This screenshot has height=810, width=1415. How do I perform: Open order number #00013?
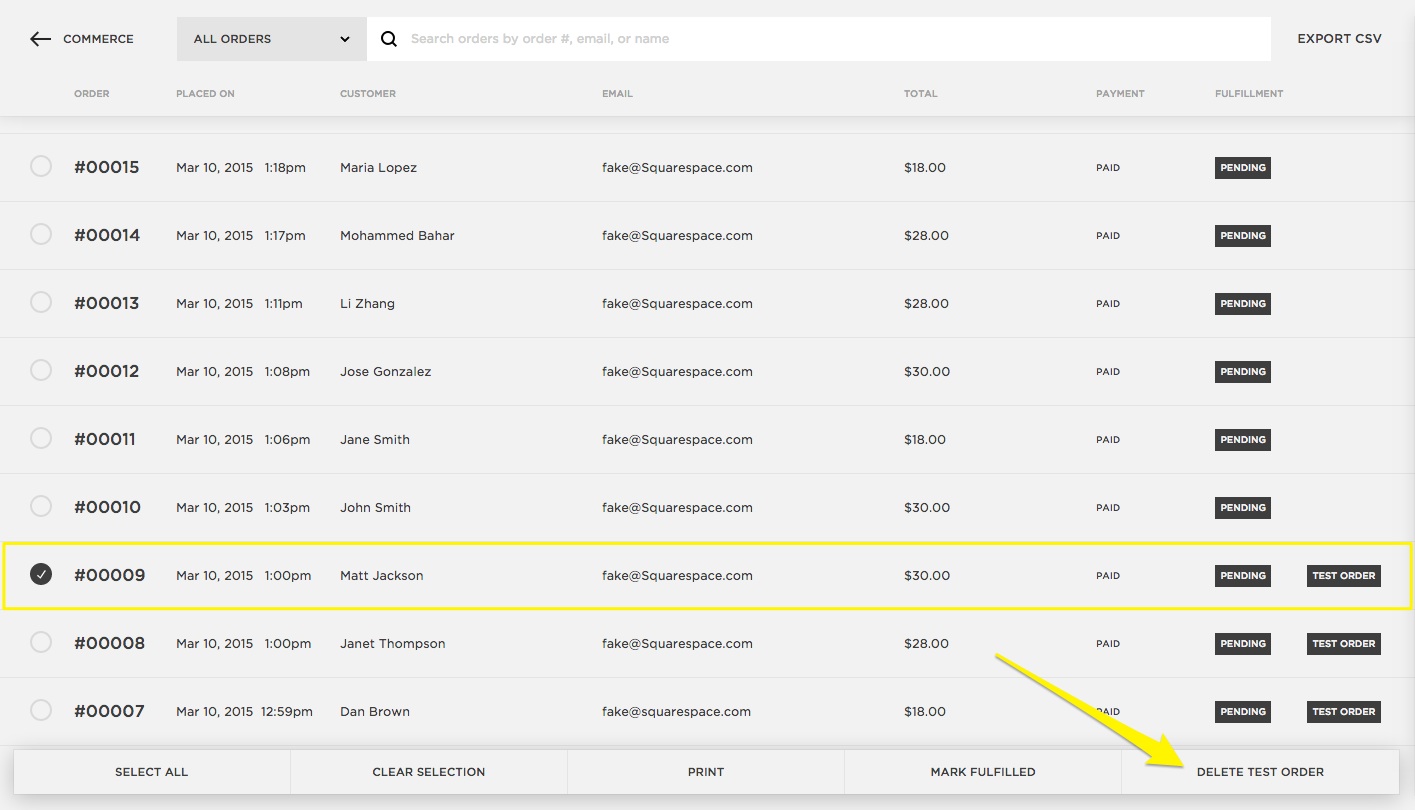click(x=107, y=303)
